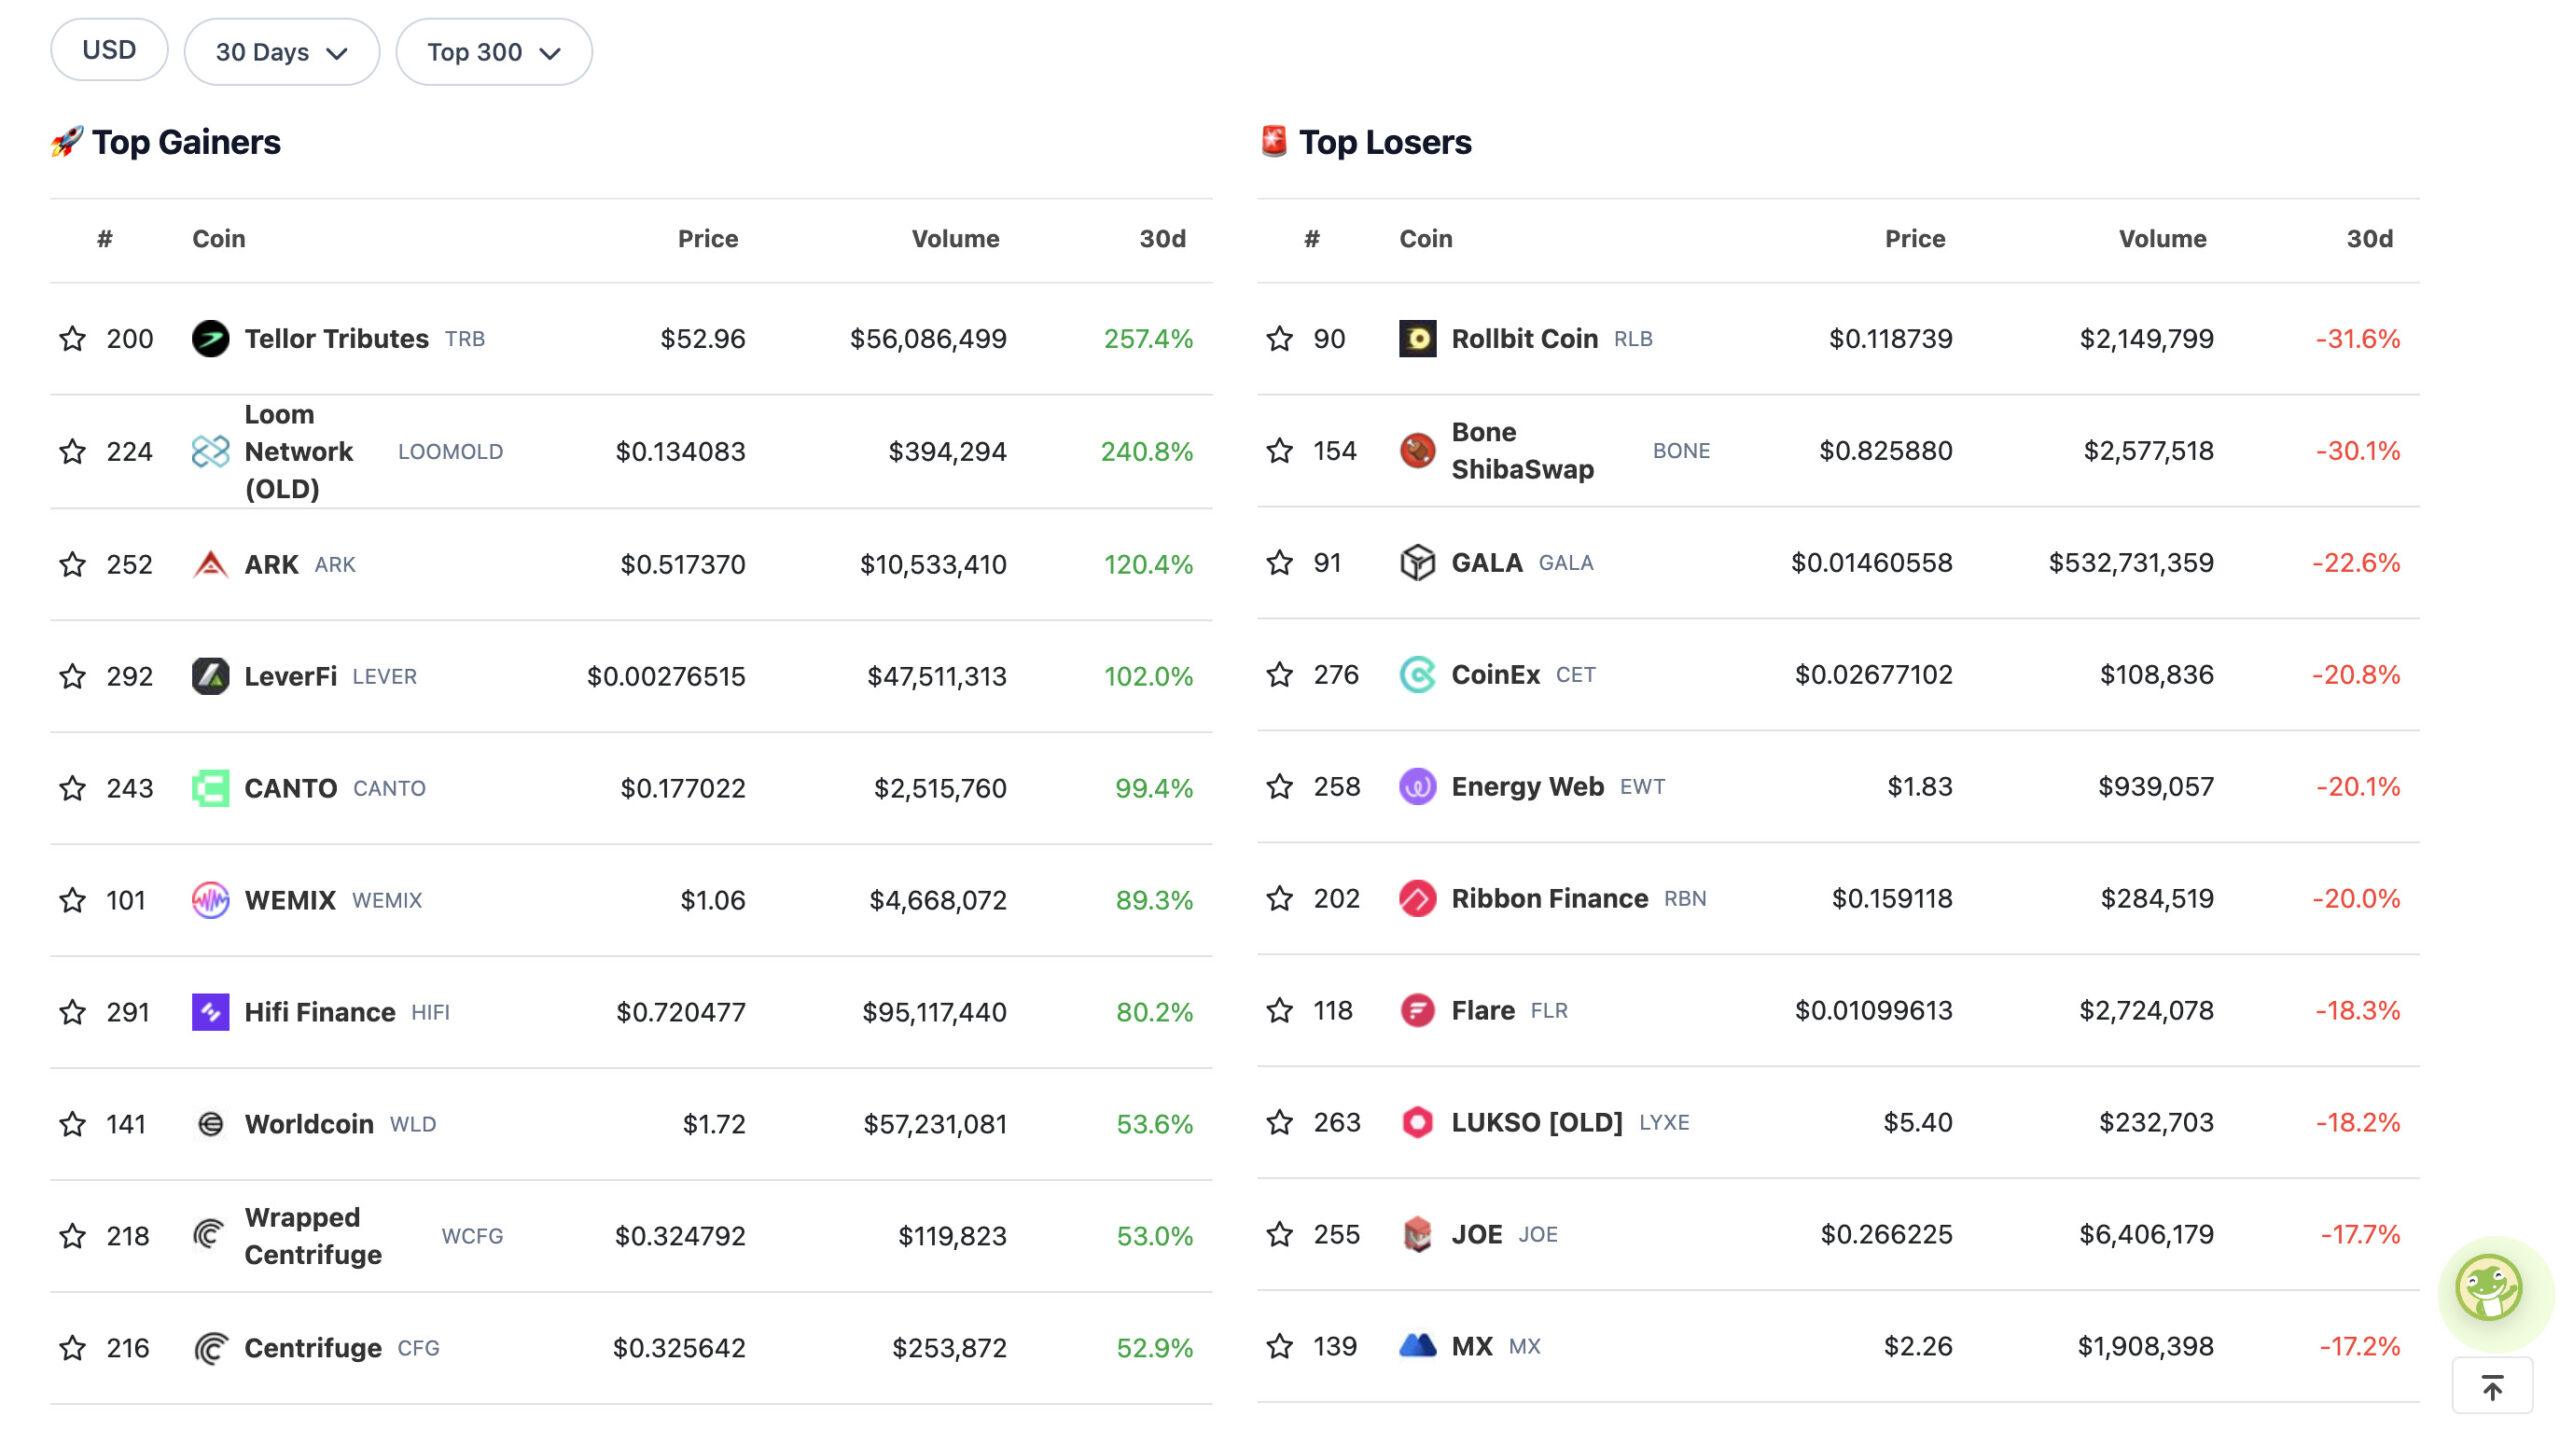The image size is (2560, 1431).
Task: Click the Top Losers heading
Action: pos(1385,142)
